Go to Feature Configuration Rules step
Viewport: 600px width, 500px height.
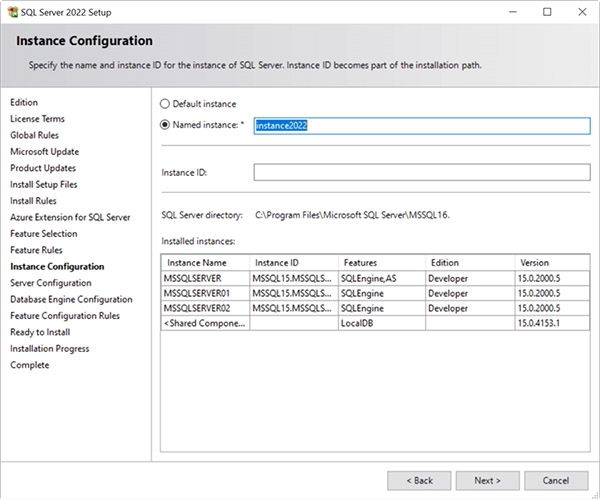pos(65,316)
